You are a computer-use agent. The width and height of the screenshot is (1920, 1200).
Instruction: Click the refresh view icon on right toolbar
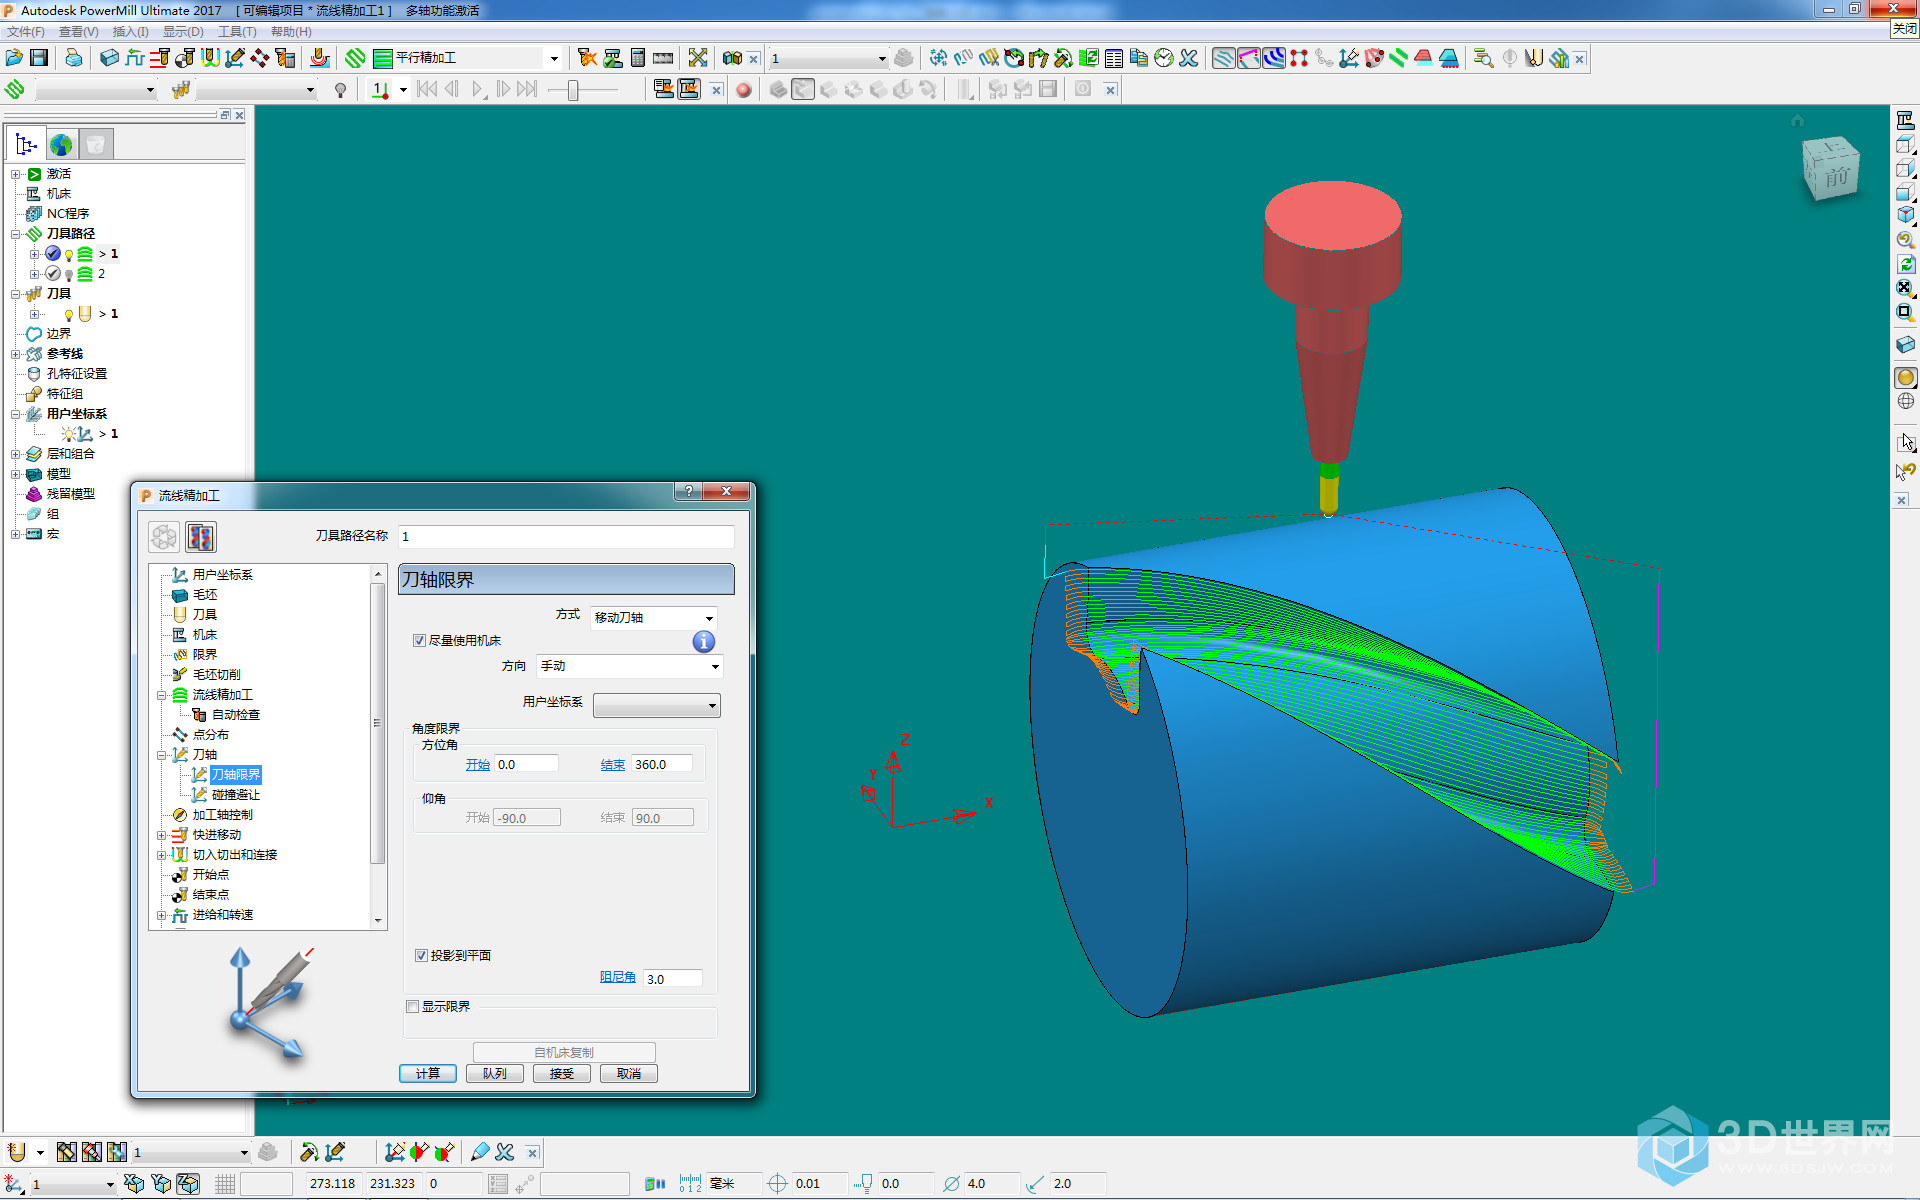tap(1905, 264)
